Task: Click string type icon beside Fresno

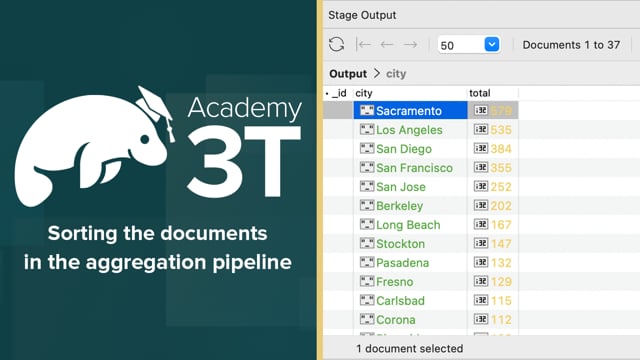Action: click(367, 281)
